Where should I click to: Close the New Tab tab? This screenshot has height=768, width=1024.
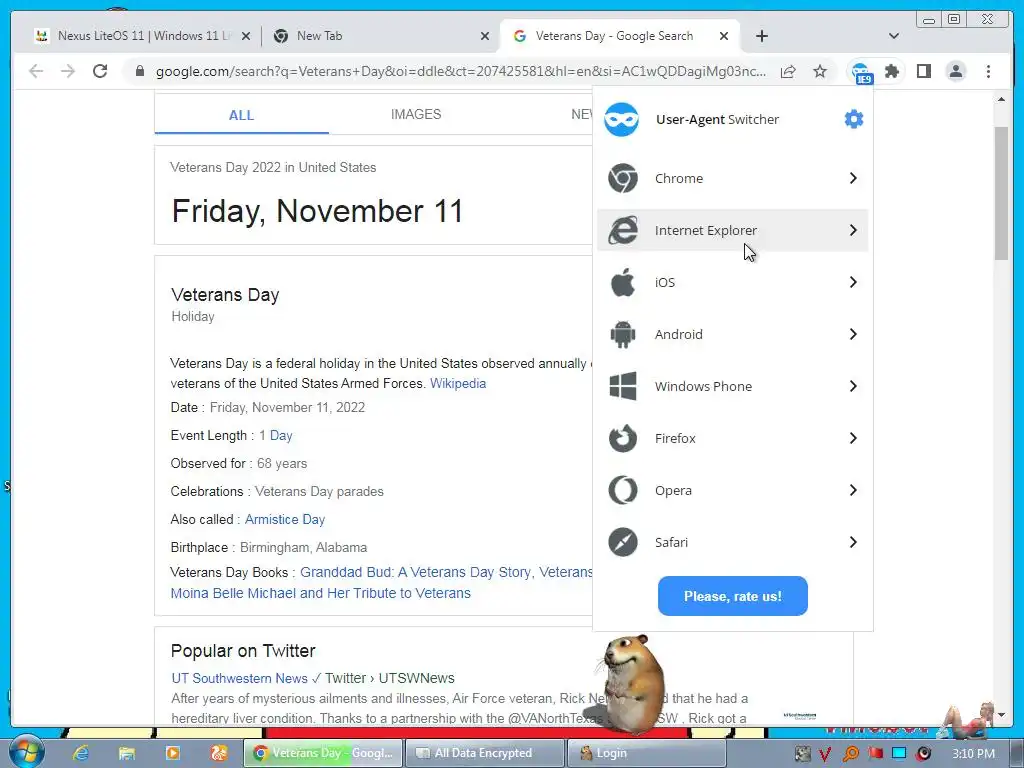tap(485, 36)
